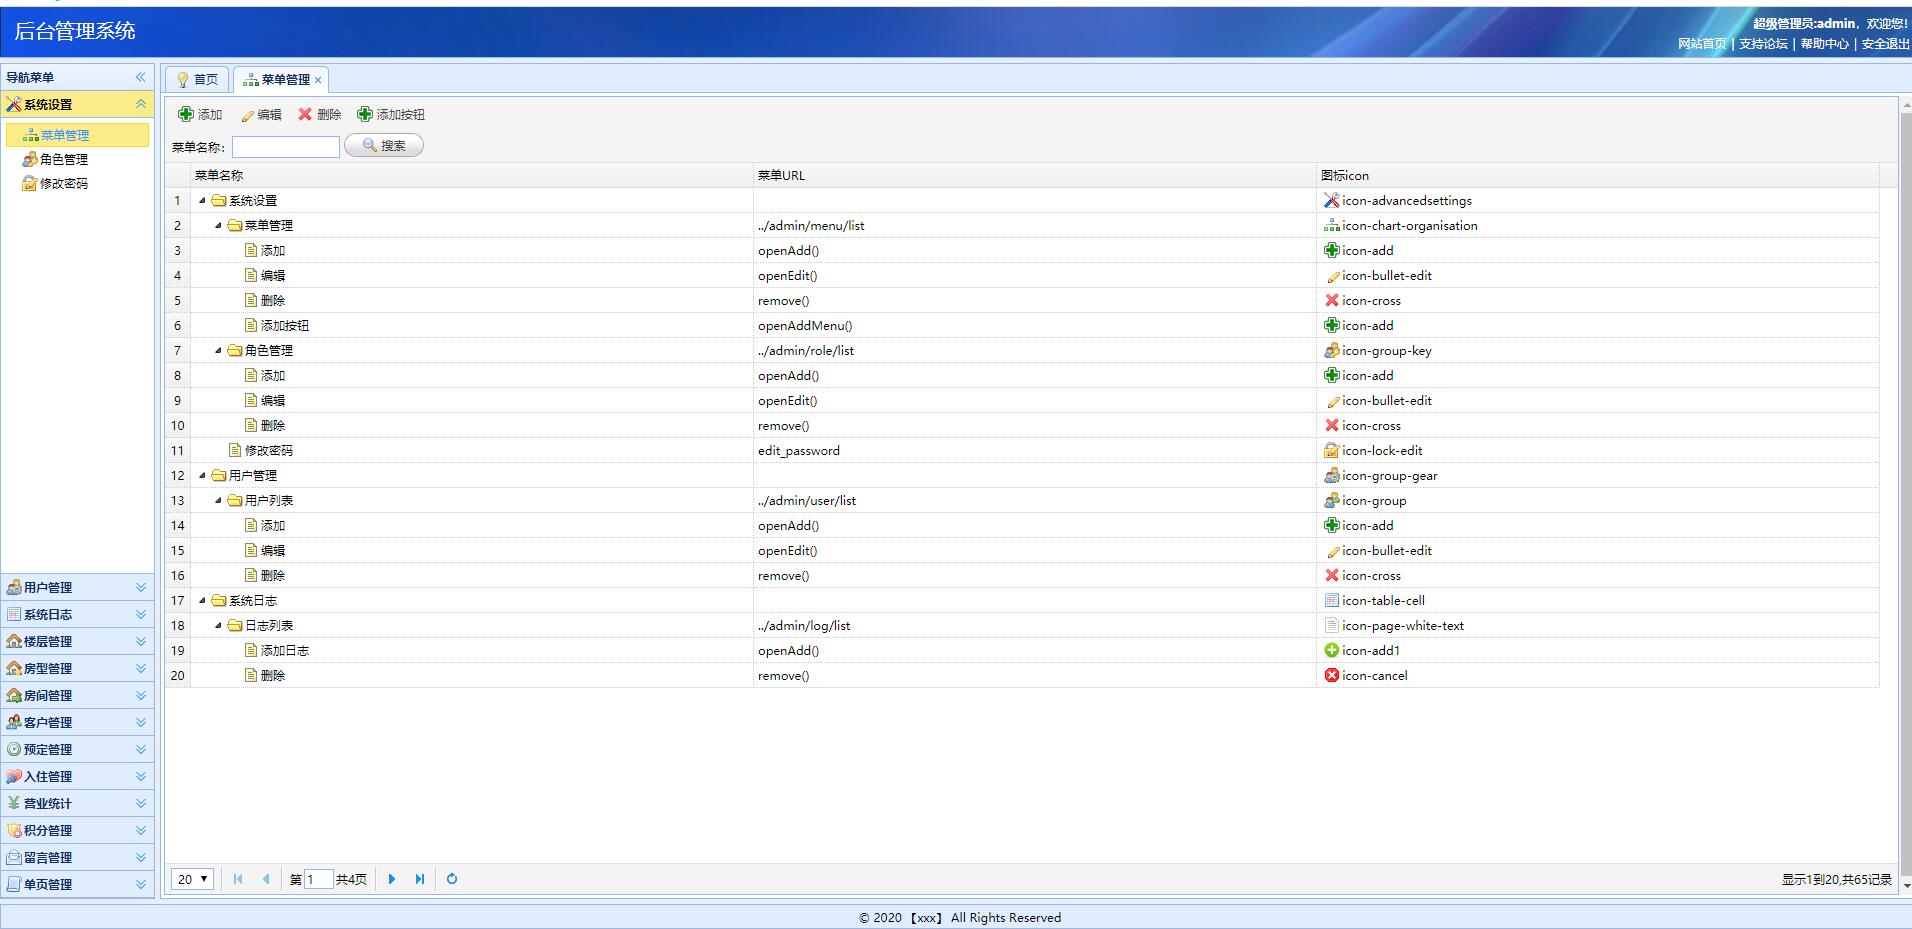Click the green Add (添加) toolbar icon
This screenshot has height=929, width=1912.
[x=186, y=114]
